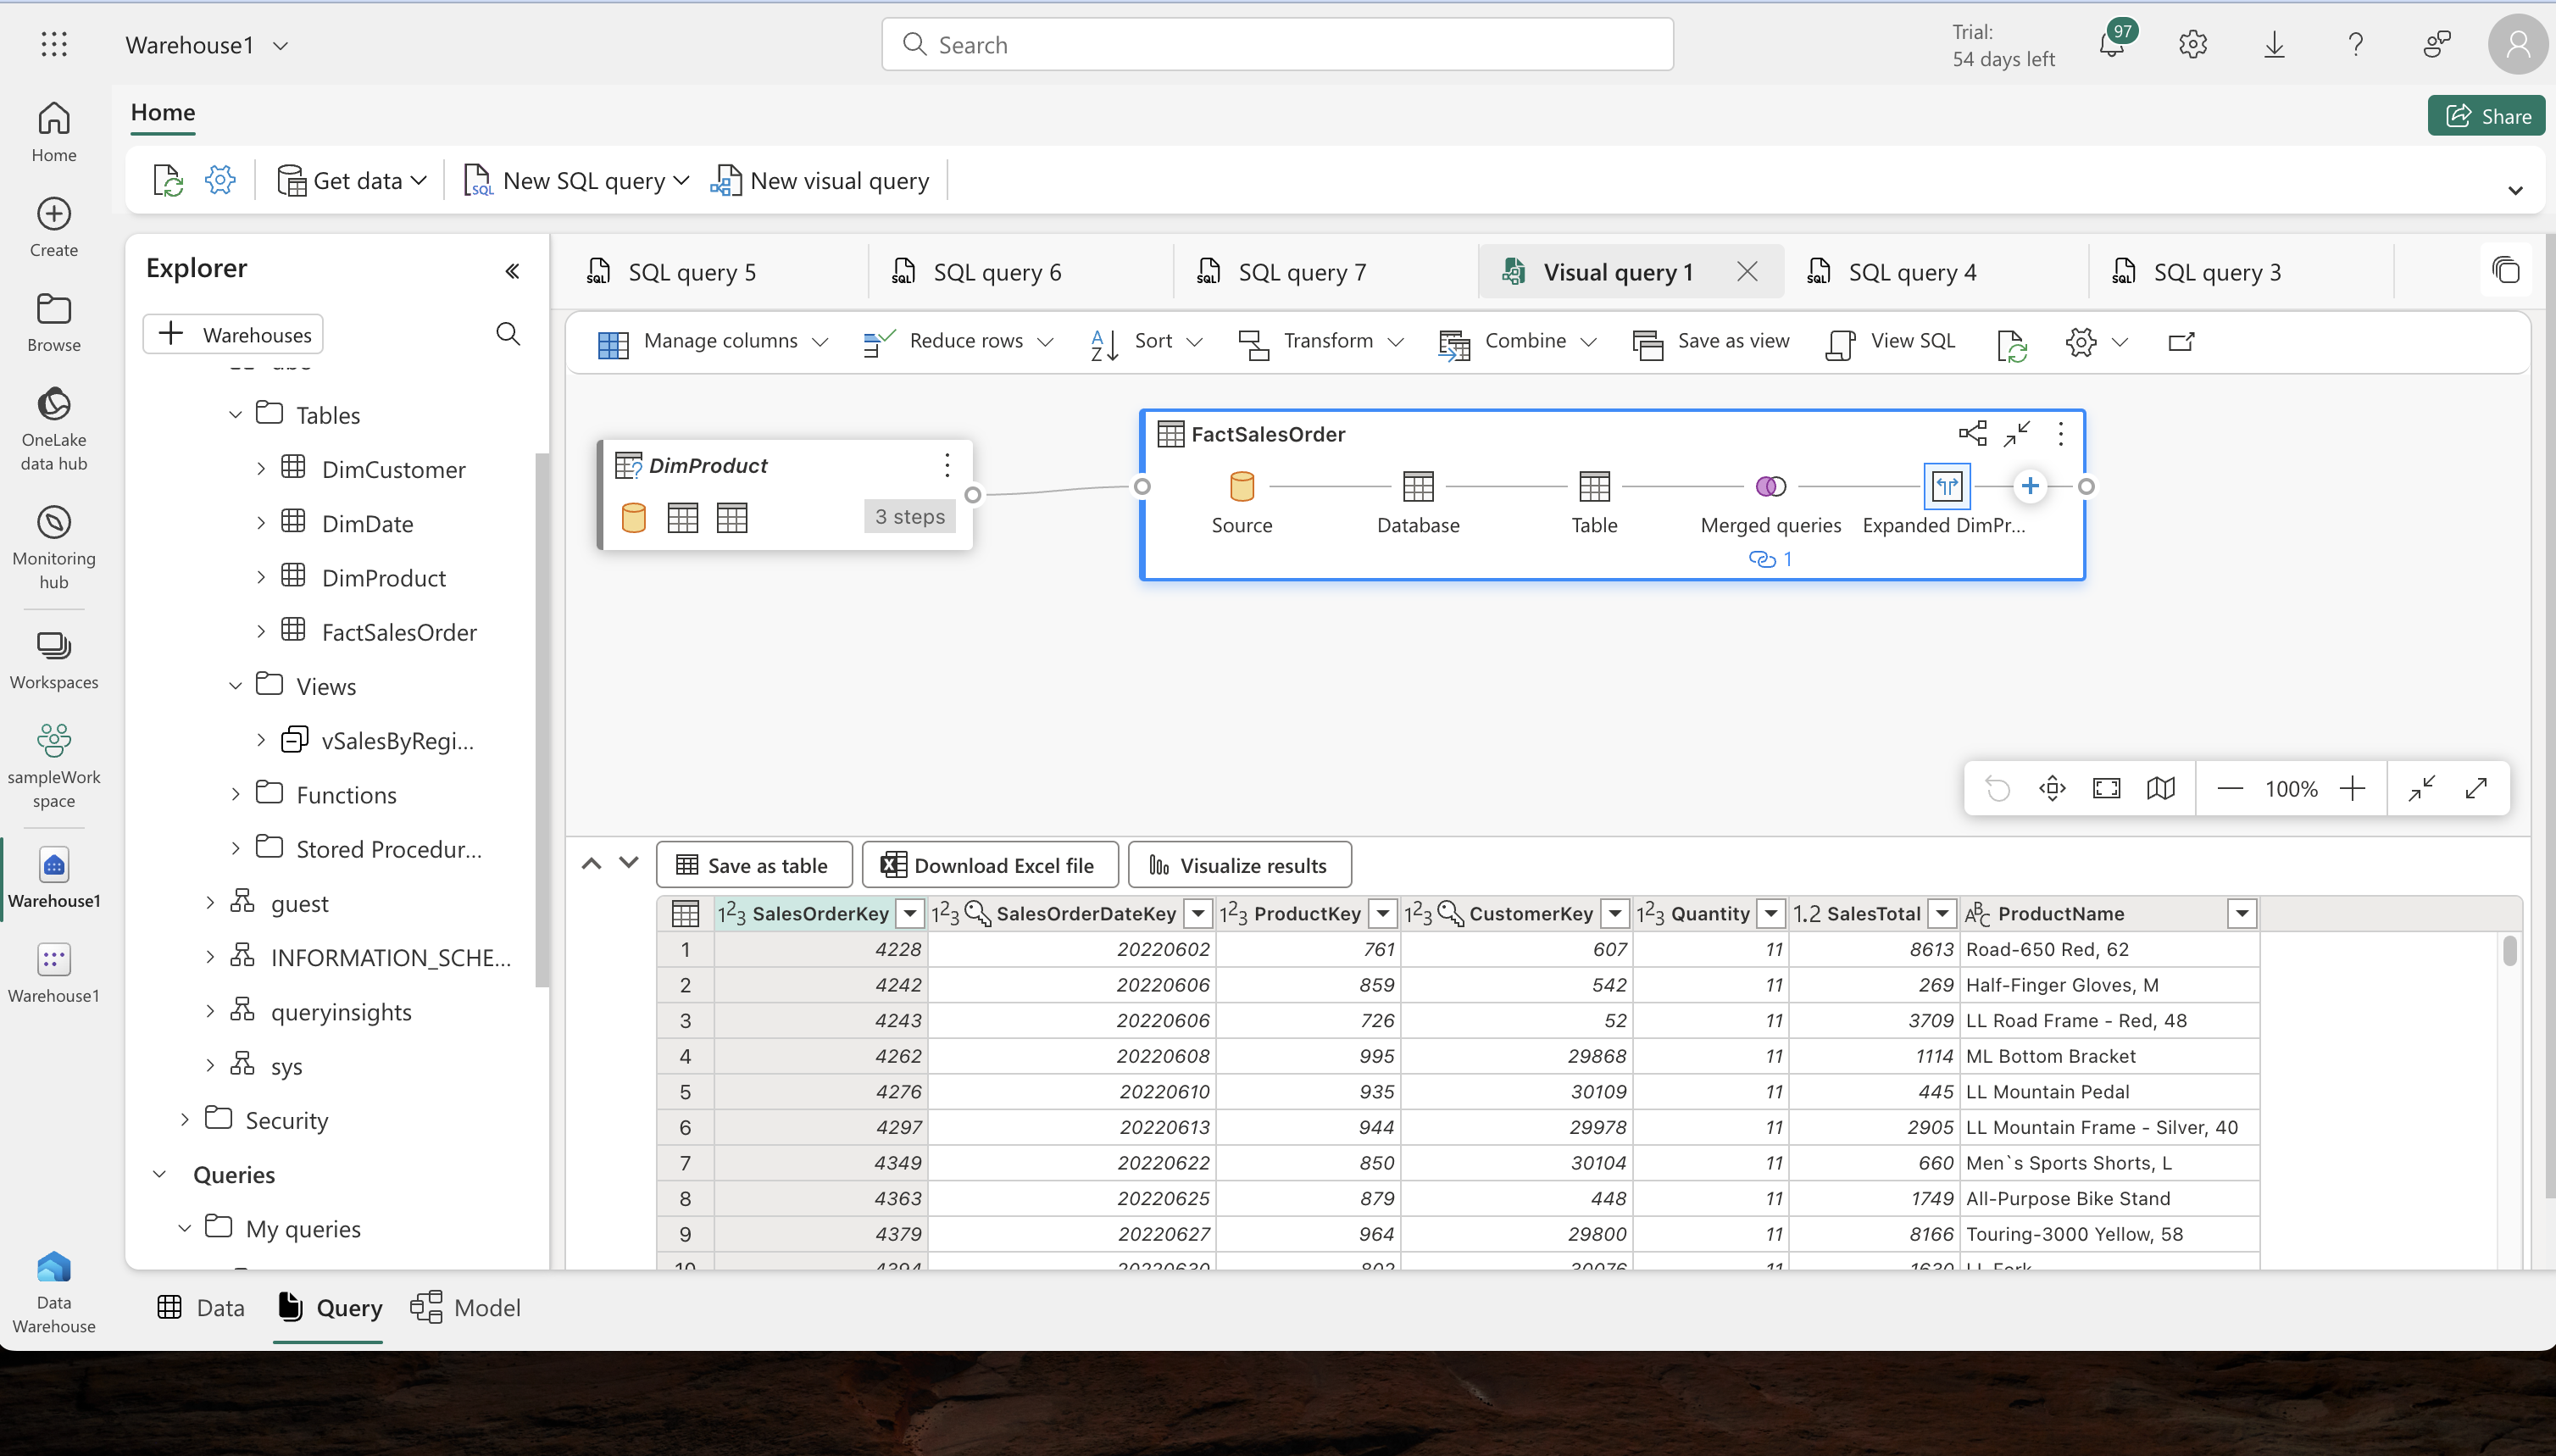Open Monitoring hub
The image size is (2556, 1456).
pos(54,547)
